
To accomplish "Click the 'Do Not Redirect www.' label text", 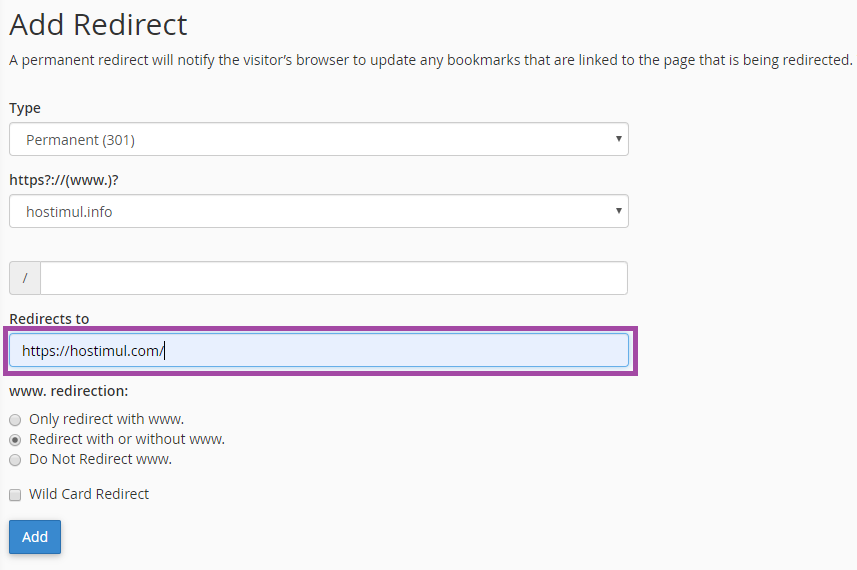I will point(100,459).
